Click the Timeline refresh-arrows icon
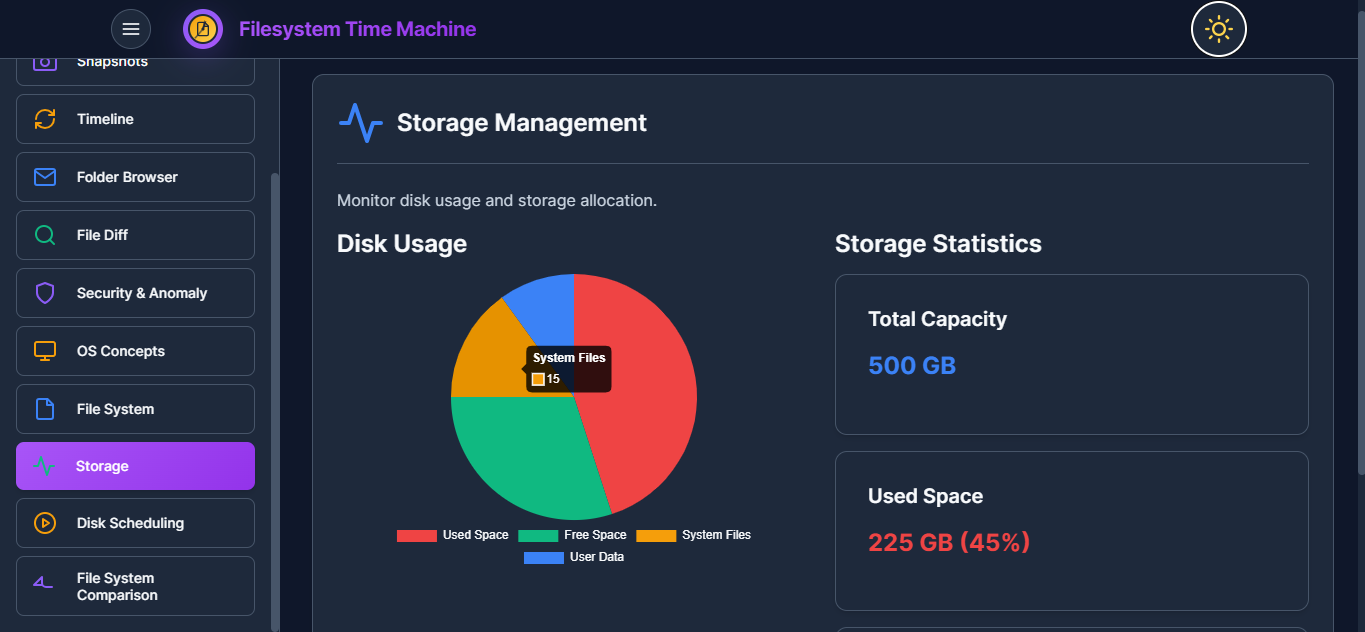This screenshot has width=1365, height=632. point(45,119)
